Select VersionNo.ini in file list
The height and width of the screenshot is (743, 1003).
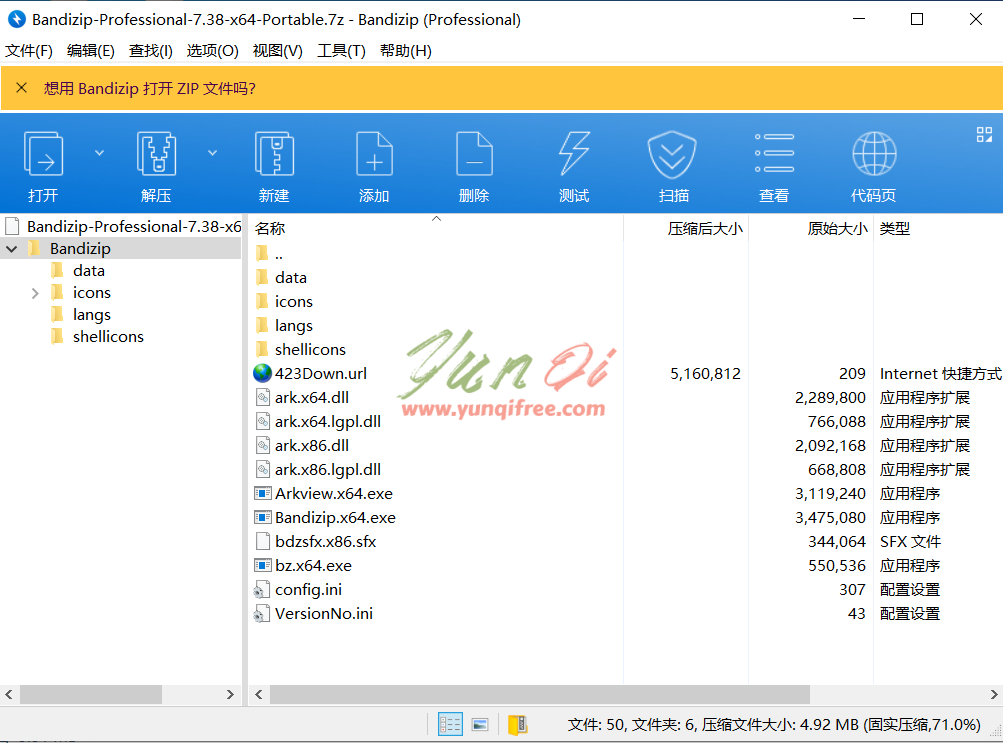[324, 614]
